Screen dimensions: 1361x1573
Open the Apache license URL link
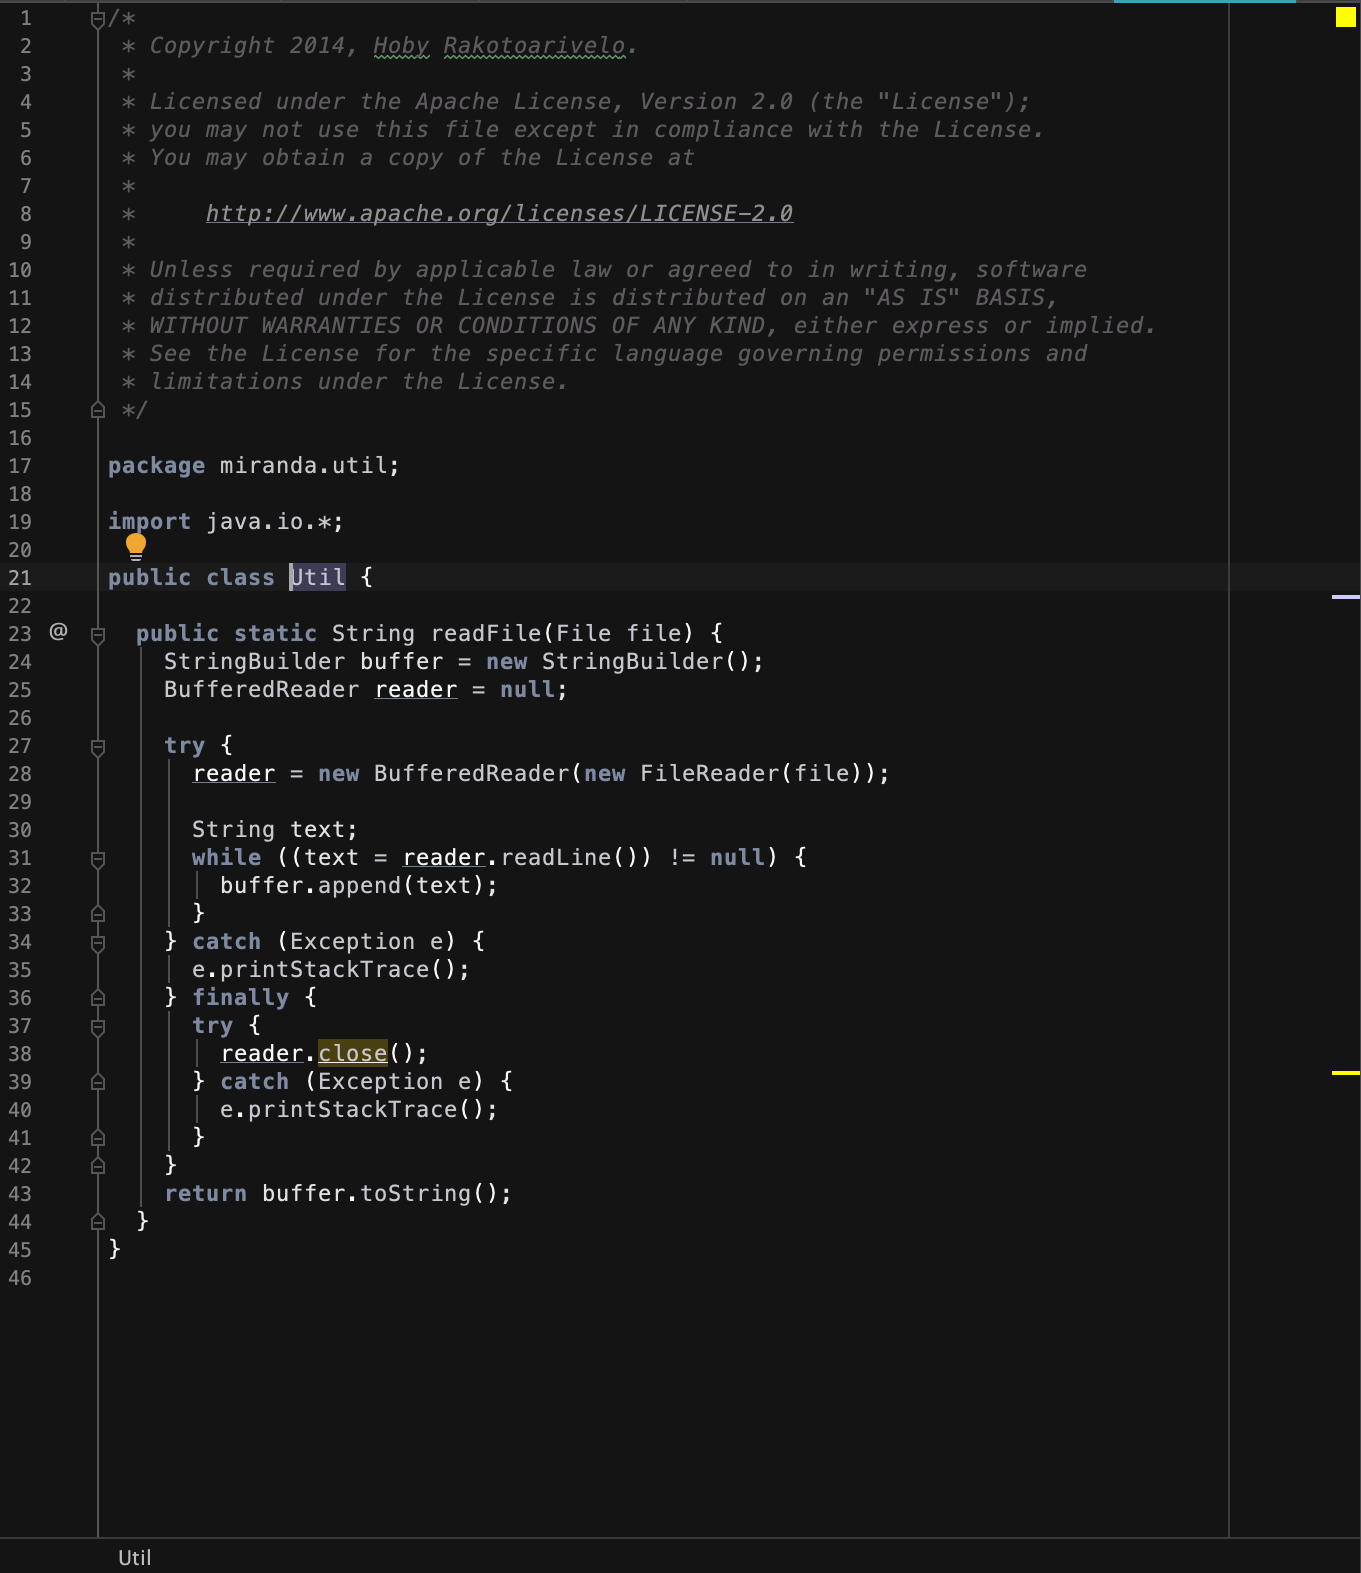(499, 213)
